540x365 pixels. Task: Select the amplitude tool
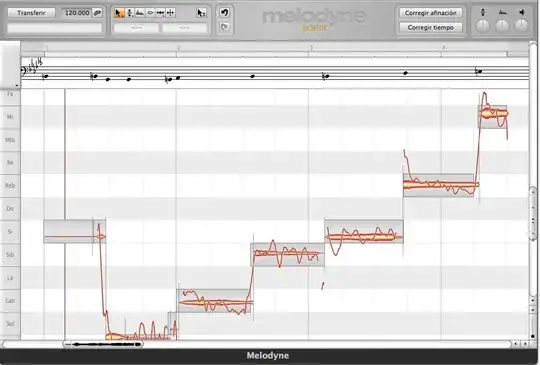[150, 13]
